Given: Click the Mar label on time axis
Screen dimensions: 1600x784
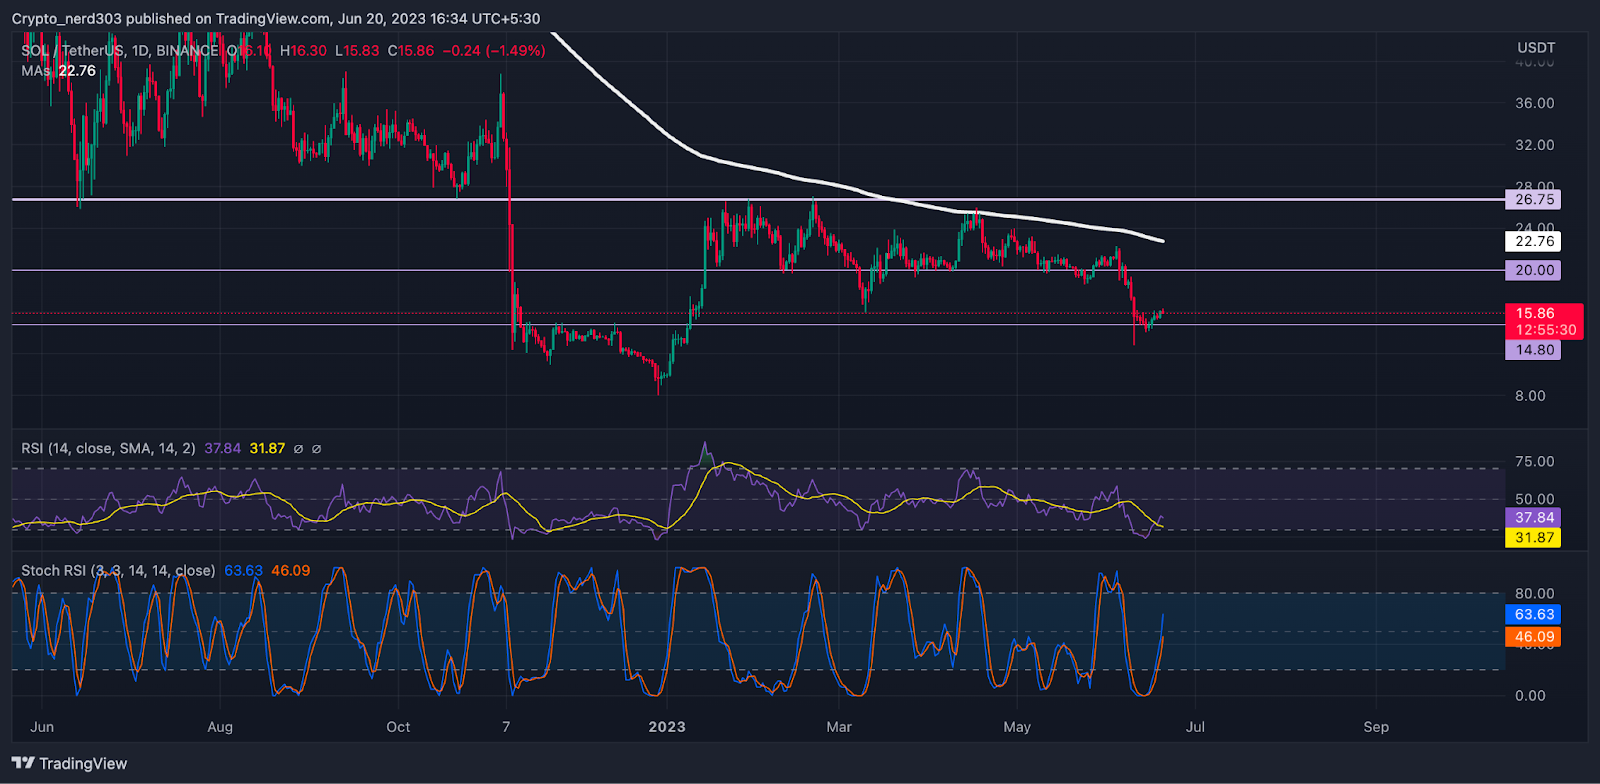Looking at the screenshot, I should [x=839, y=727].
